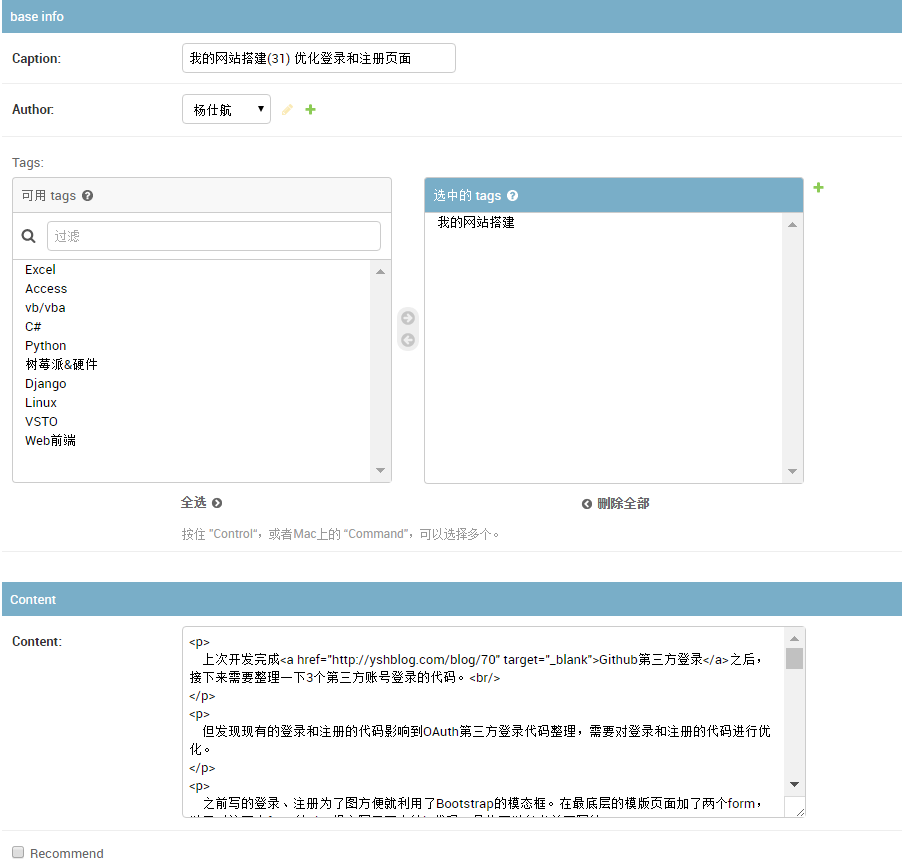
Task: Click the base info section header
Action: (x=452, y=16)
